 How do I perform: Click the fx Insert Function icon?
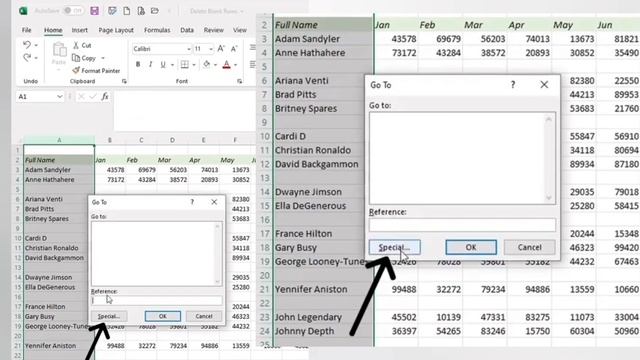point(105,96)
